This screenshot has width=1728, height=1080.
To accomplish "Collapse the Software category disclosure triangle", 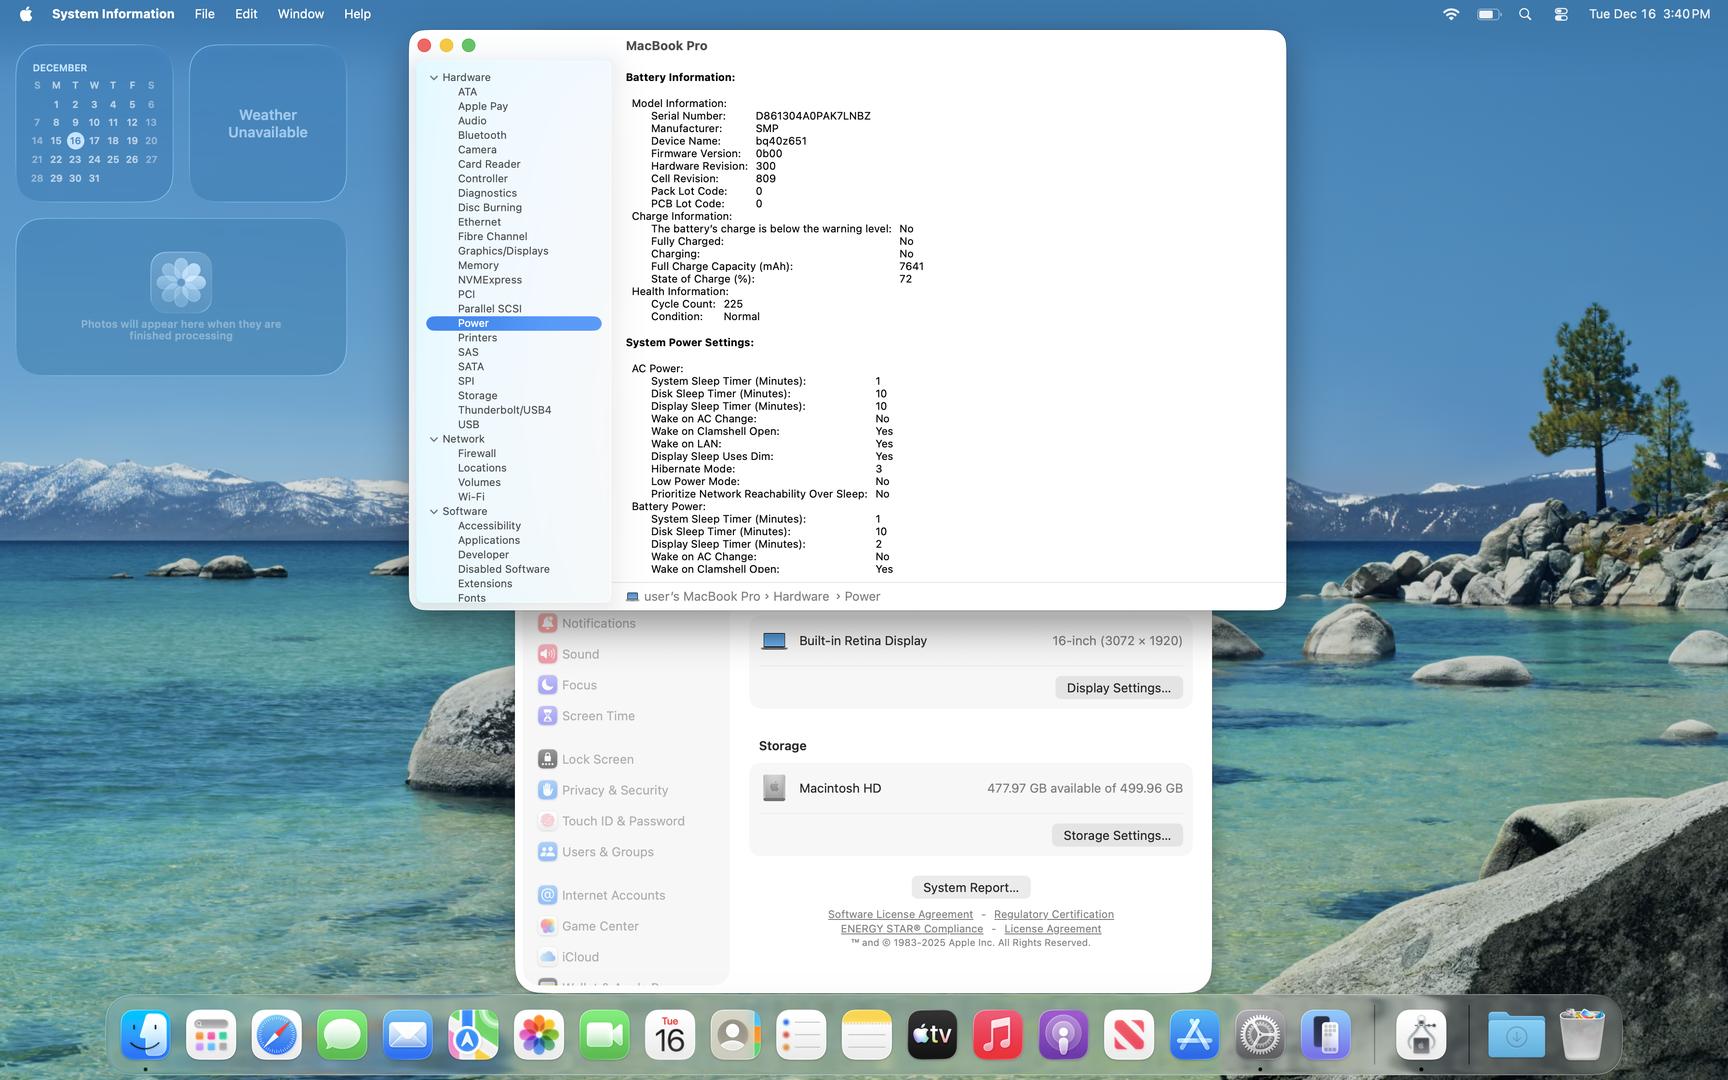I will click(x=434, y=512).
